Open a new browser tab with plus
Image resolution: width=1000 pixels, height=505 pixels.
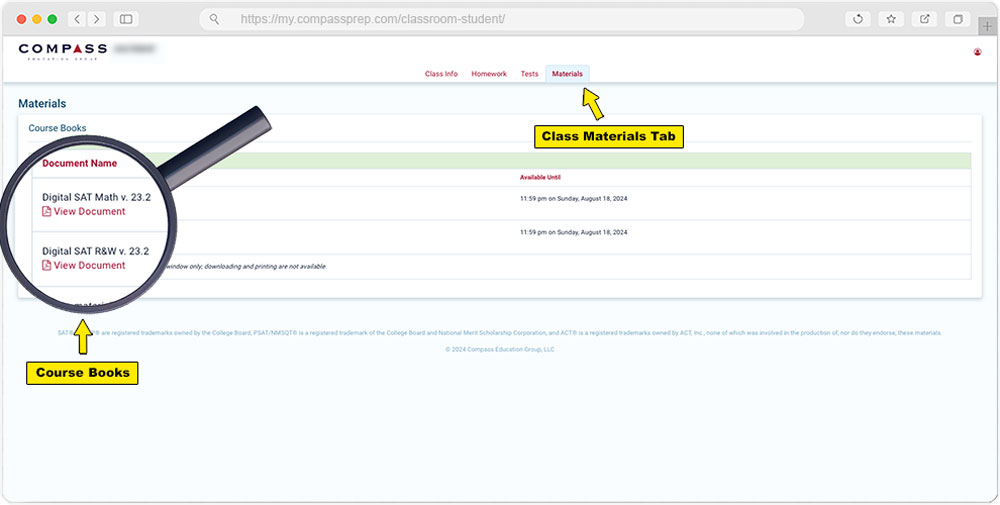click(989, 25)
